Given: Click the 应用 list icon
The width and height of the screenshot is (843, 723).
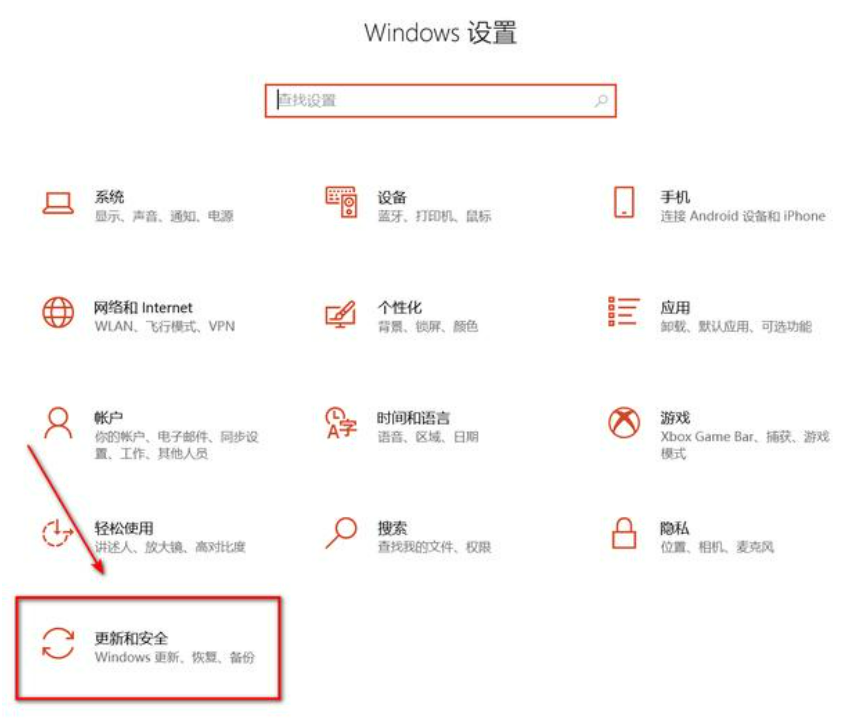Looking at the screenshot, I should click(624, 311).
